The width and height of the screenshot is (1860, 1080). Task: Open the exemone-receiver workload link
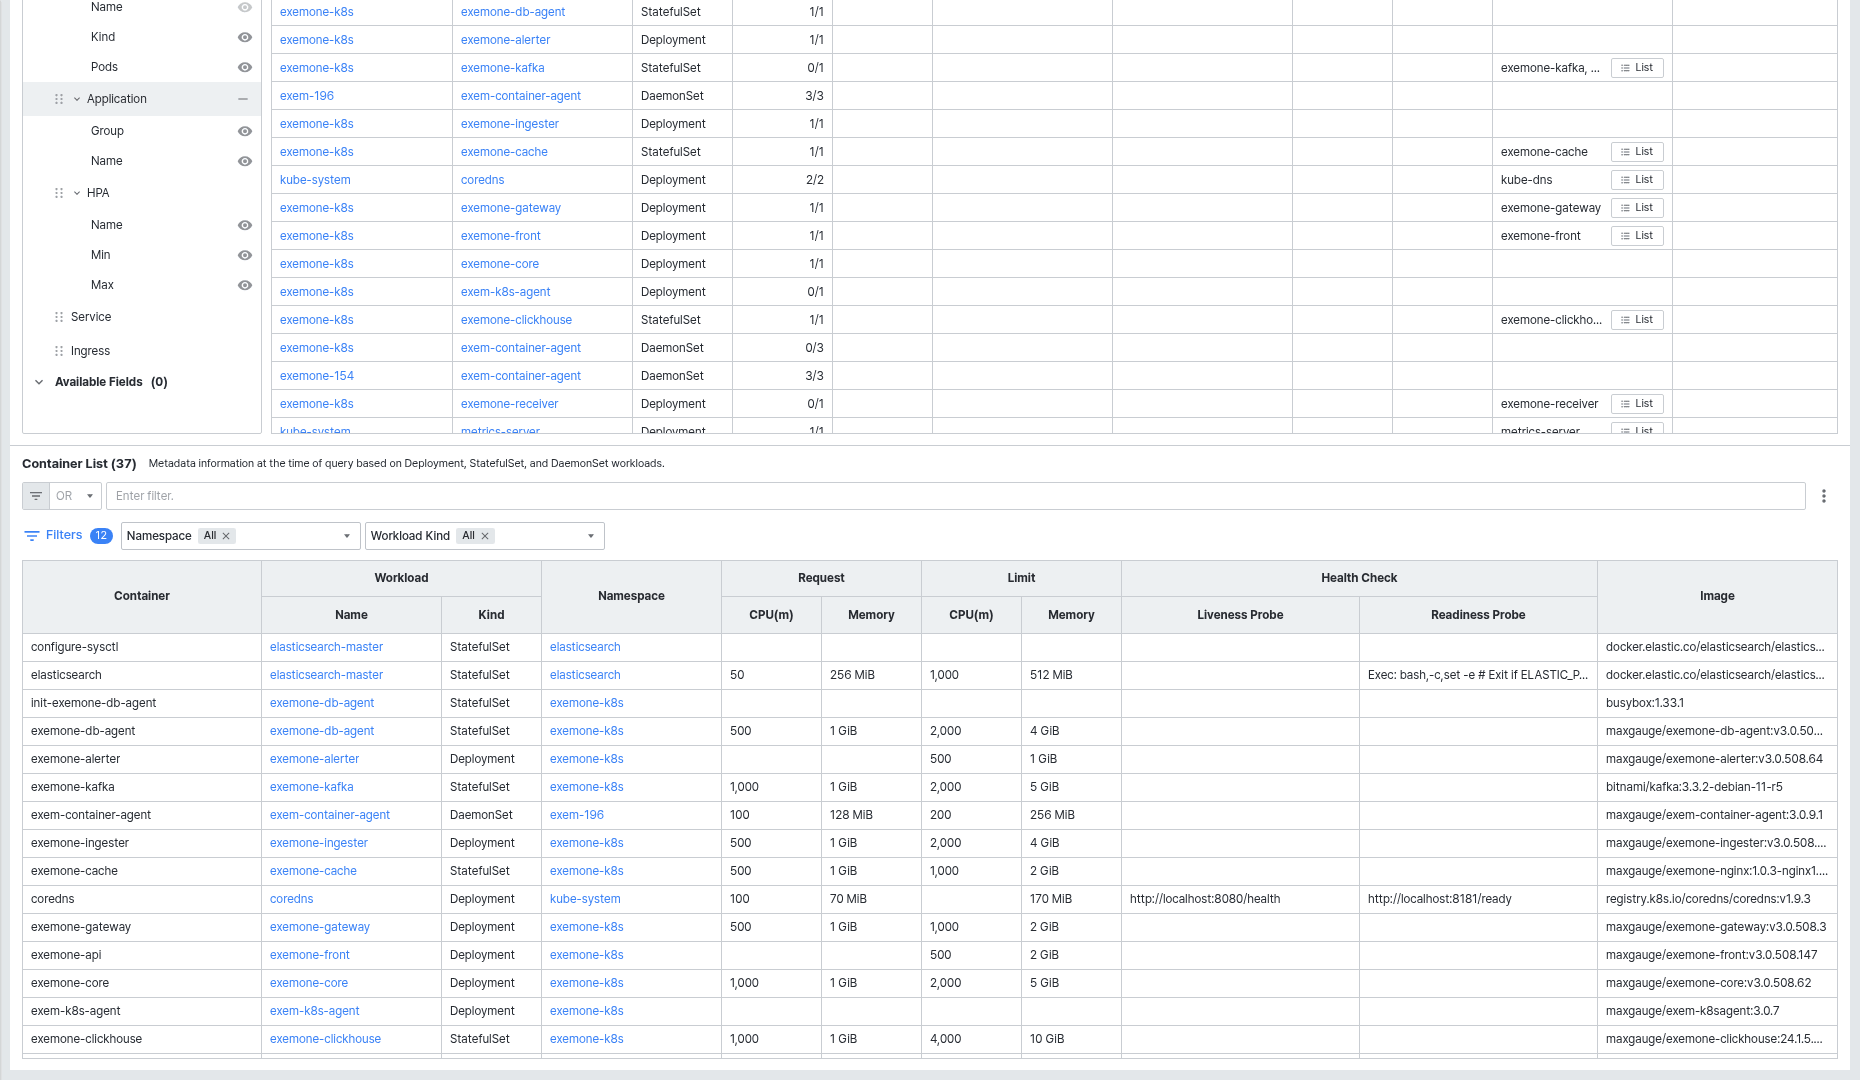pos(509,404)
